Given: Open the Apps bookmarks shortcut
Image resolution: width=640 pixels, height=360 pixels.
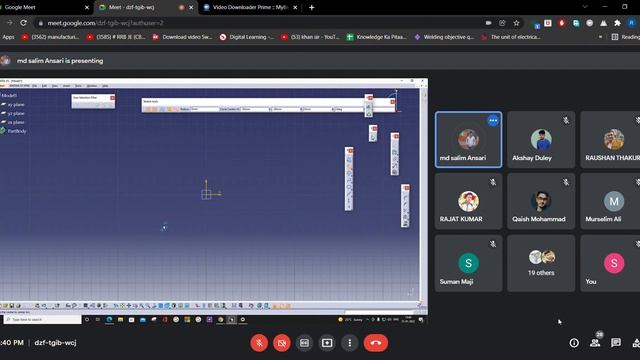Looking at the screenshot, I should click(x=7, y=37).
